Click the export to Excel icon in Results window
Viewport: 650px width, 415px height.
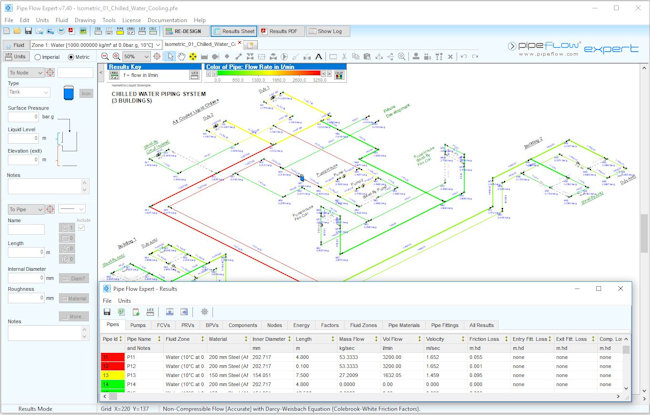[x=121, y=312]
